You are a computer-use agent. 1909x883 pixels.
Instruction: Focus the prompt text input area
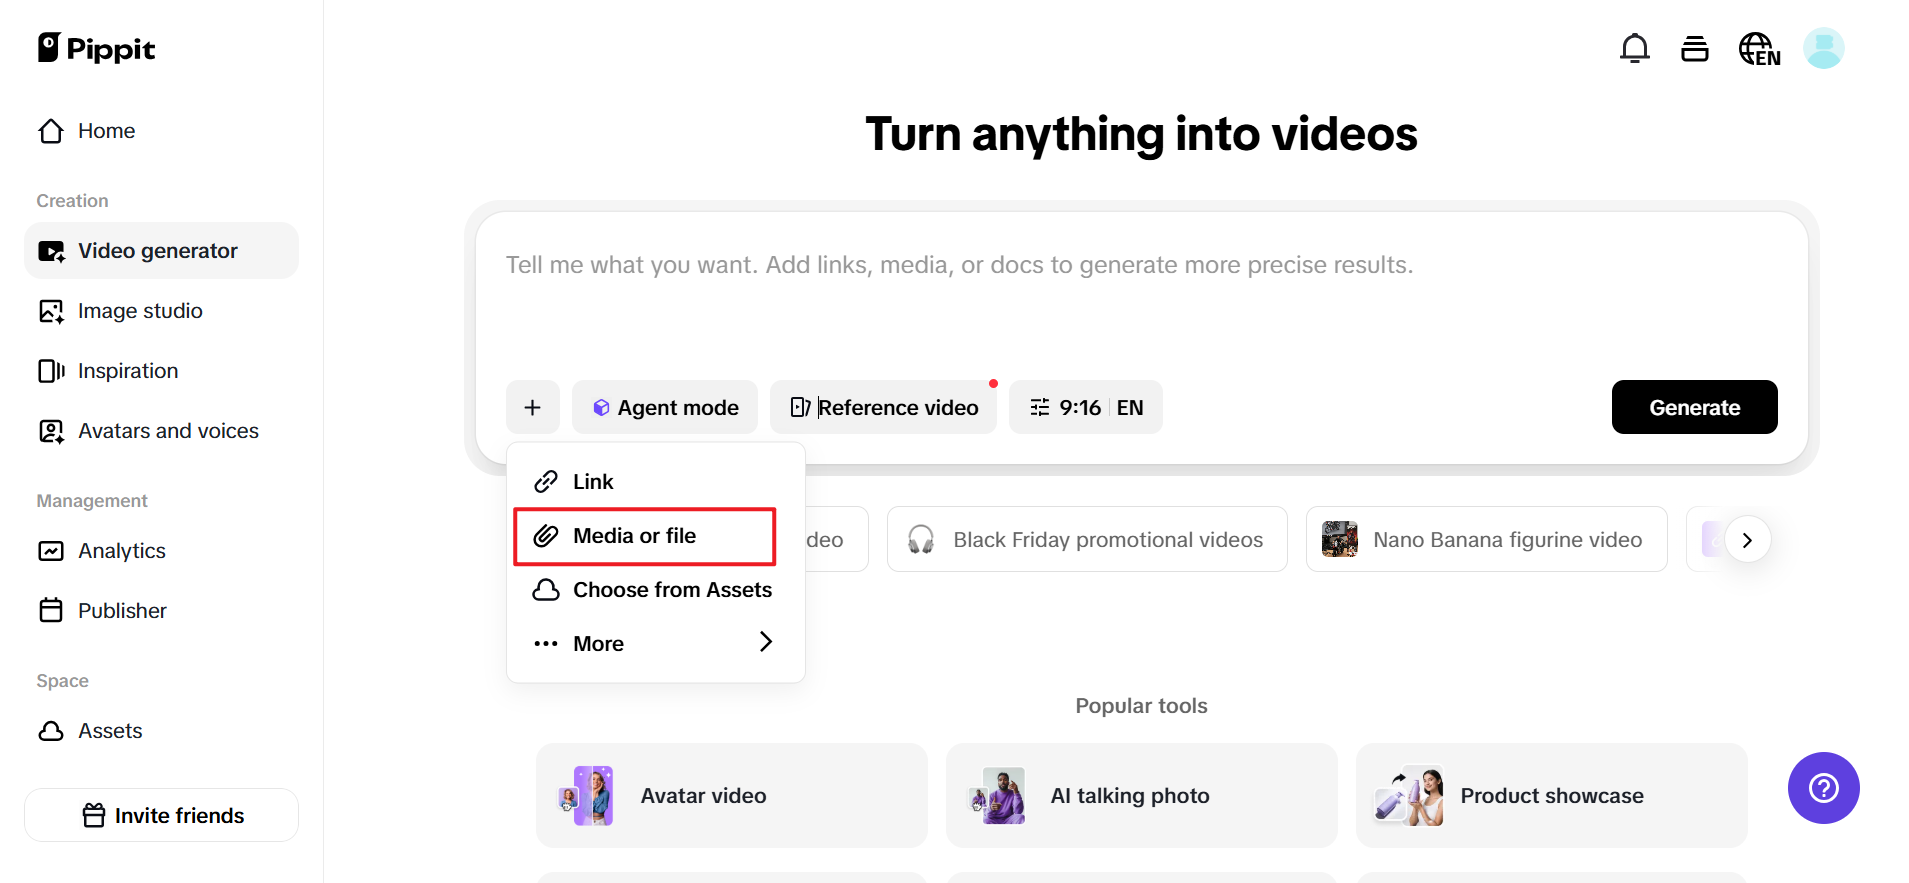(1141, 290)
